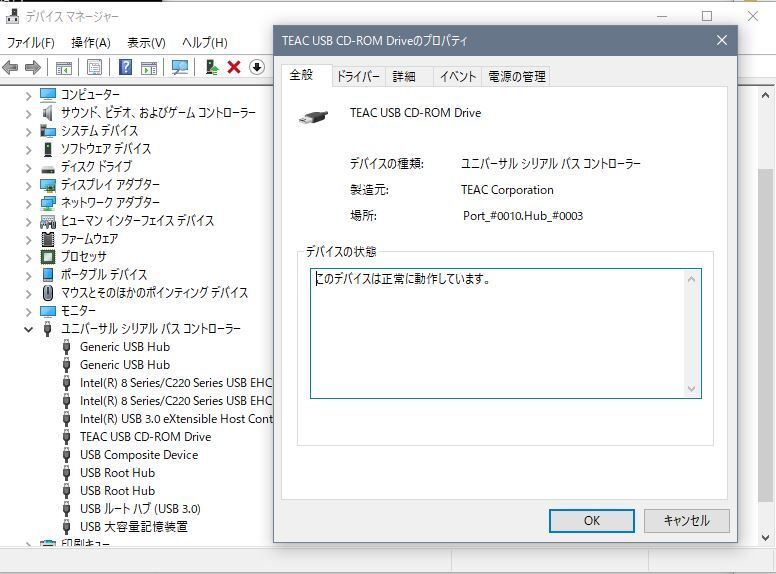Open the ファイル(F) menu
The image size is (776, 574).
(31, 43)
